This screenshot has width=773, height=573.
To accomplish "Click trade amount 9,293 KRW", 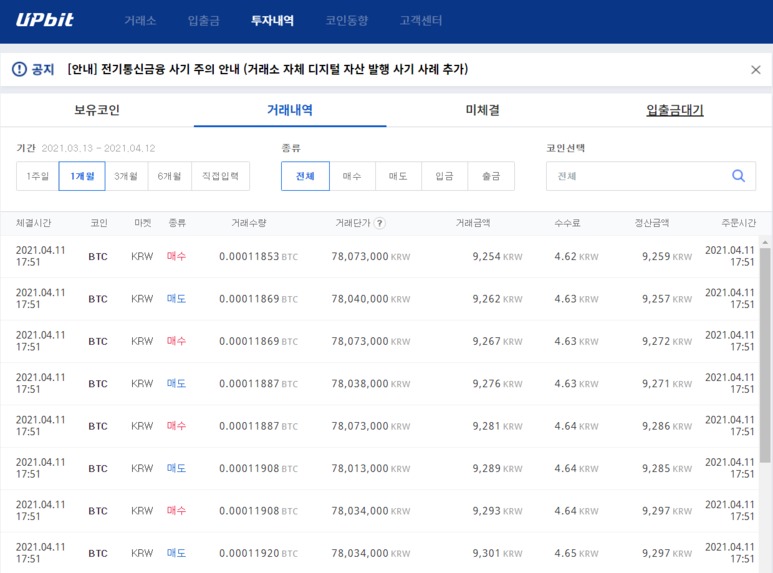I will coord(497,511).
